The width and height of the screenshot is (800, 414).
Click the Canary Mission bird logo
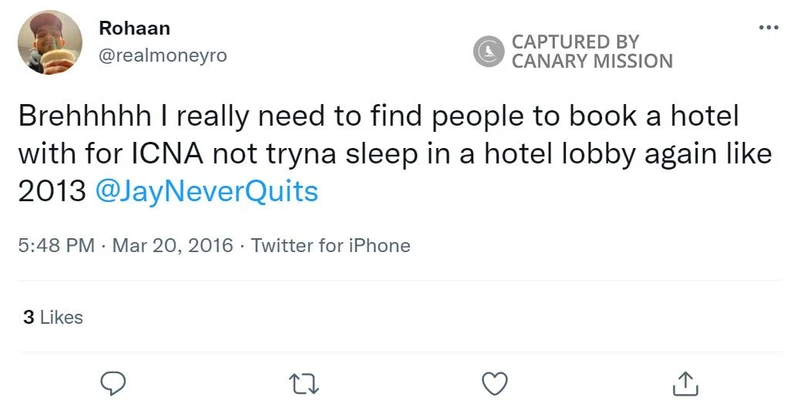pyautogui.click(x=488, y=50)
